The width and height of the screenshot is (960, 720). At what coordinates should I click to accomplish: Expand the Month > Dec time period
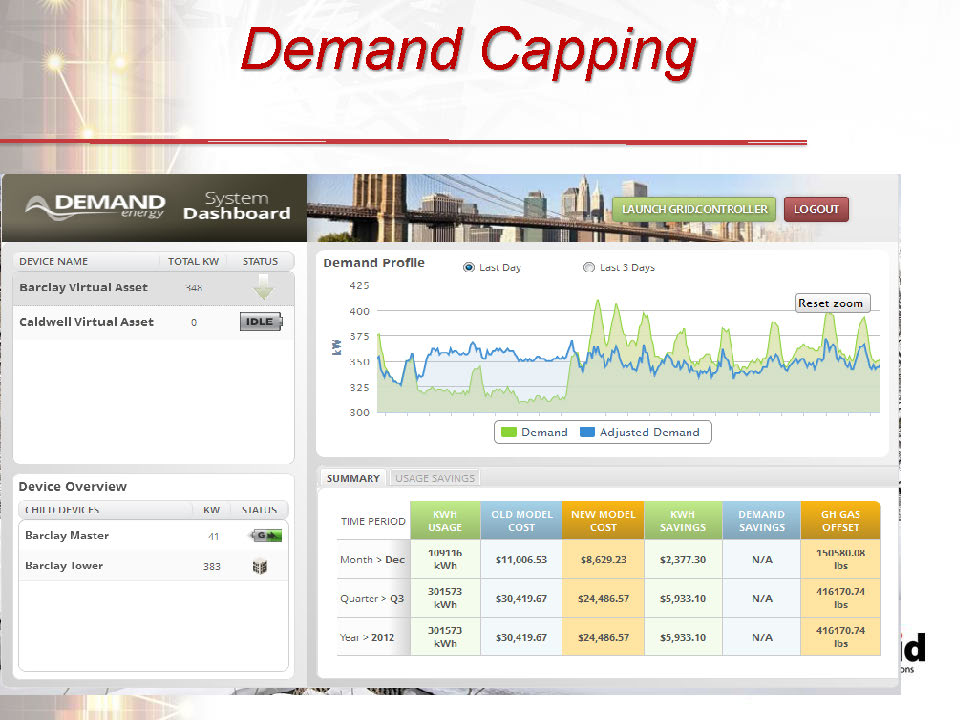[372, 560]
